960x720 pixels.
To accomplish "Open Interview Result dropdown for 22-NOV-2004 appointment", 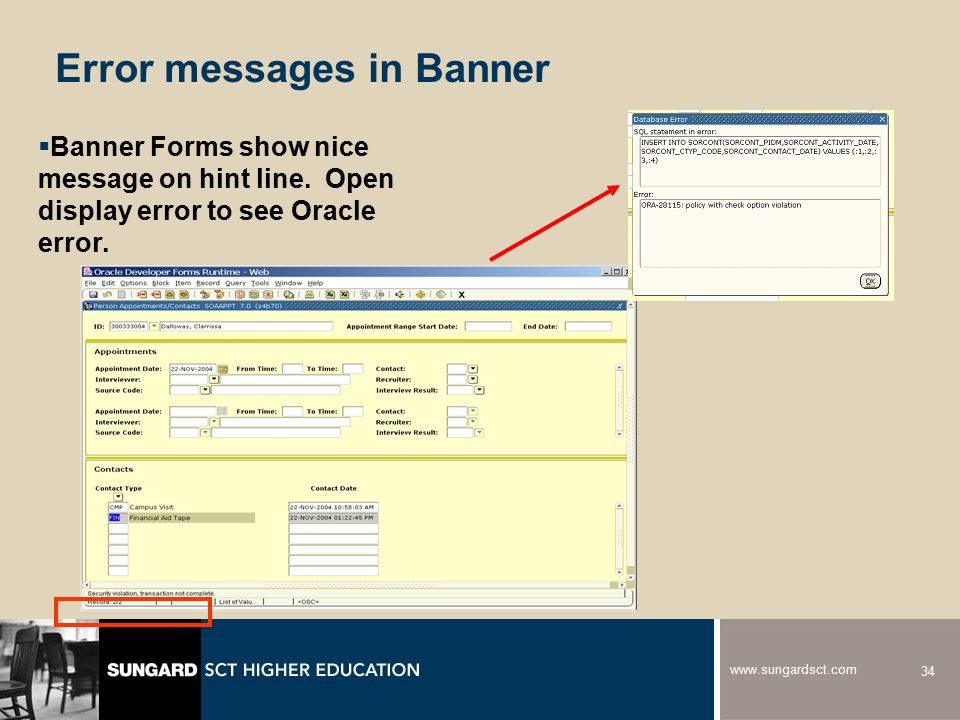I will 479,390.
